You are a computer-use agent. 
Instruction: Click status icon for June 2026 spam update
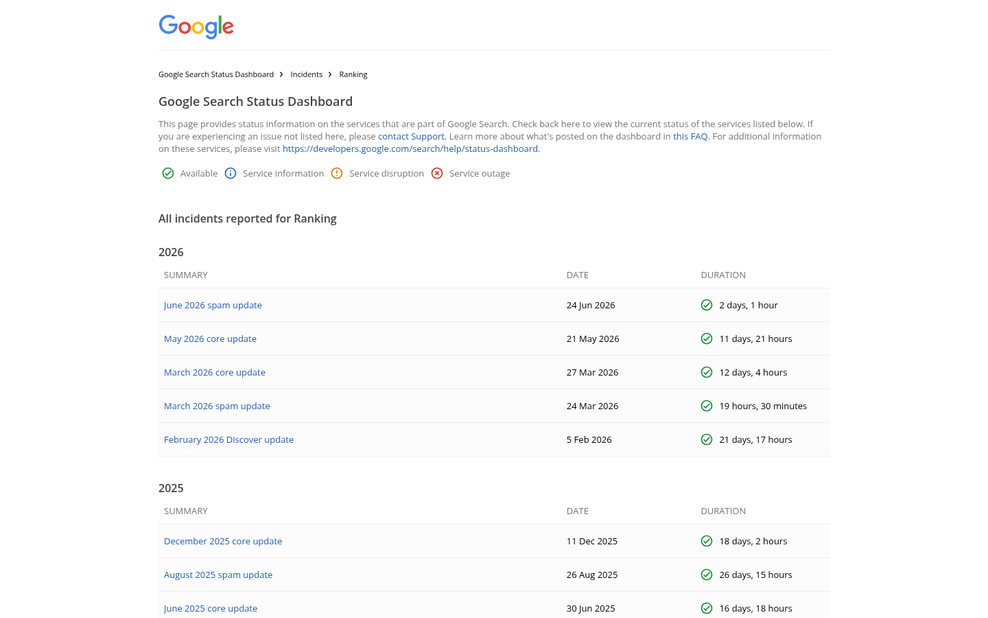tap(706, 305)
